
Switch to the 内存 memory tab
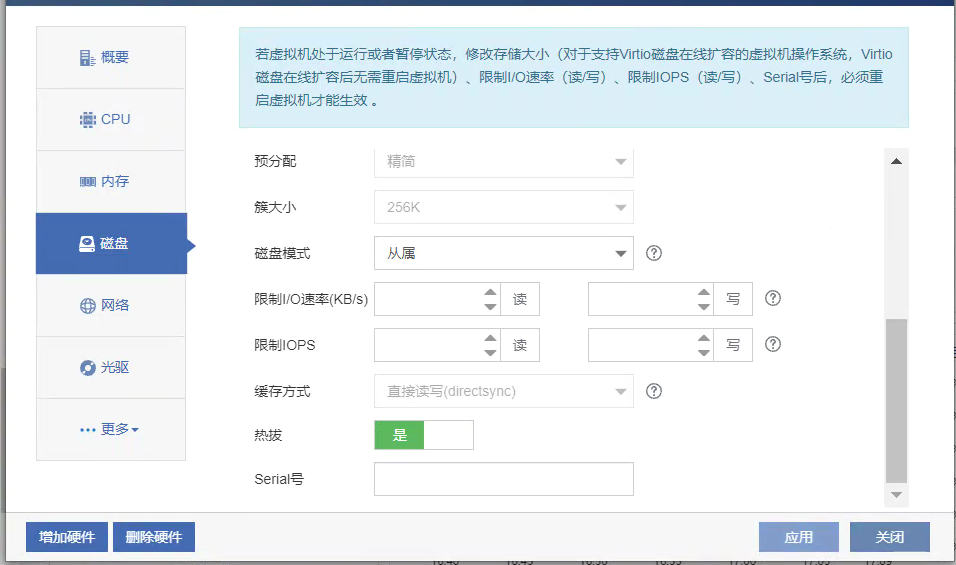click(111, 182)
